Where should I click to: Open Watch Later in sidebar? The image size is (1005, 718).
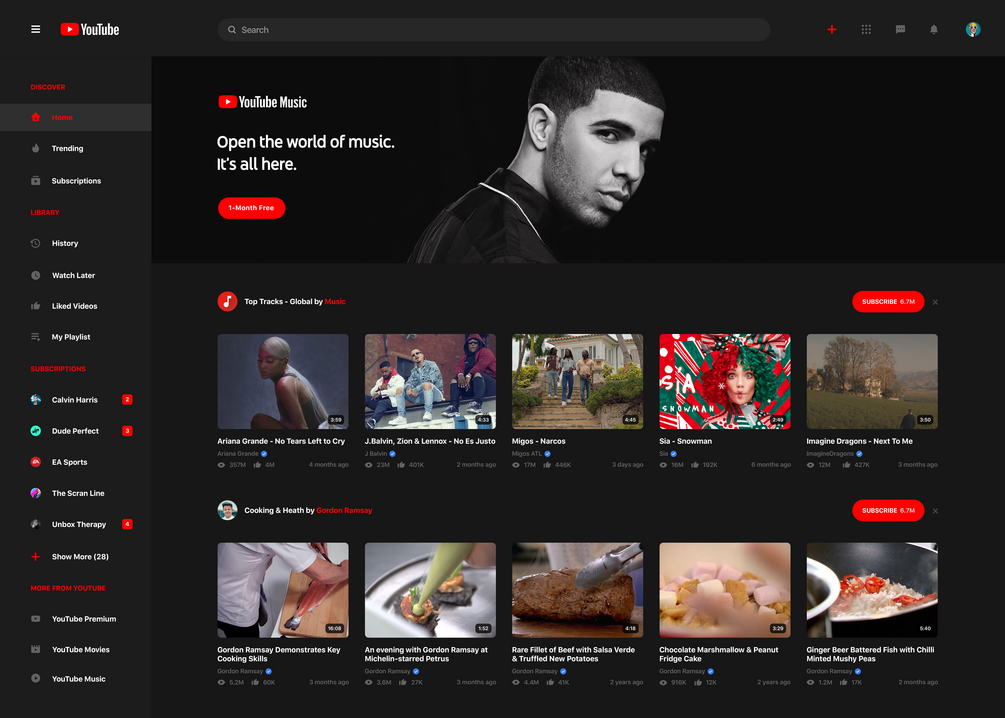(x=76, y=275)
